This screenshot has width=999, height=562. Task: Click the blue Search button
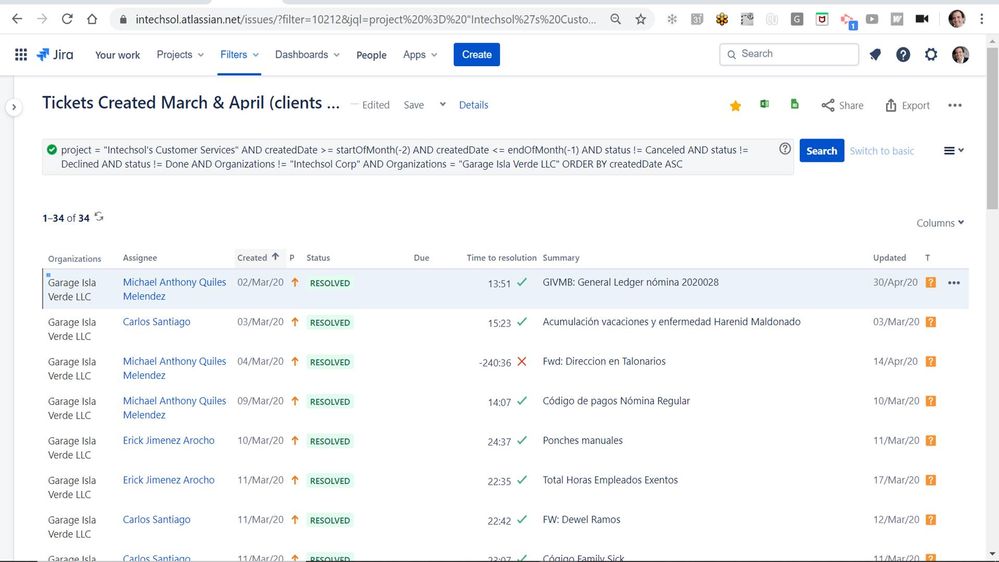point(821,151)
